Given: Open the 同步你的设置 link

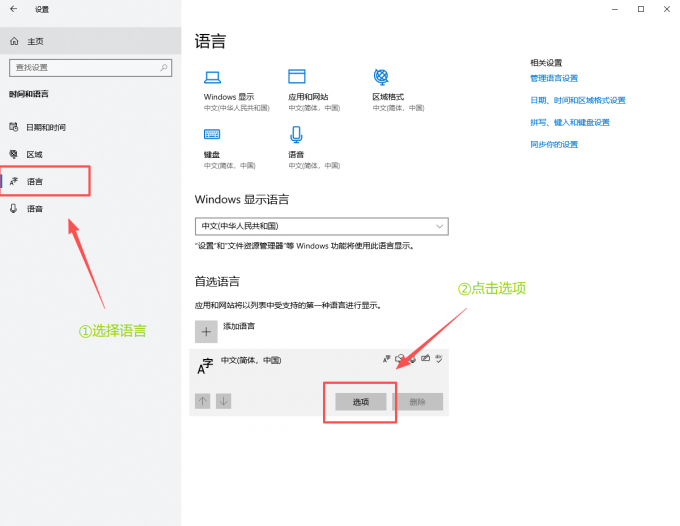Looking at the screenshot, I should [554, 145].
